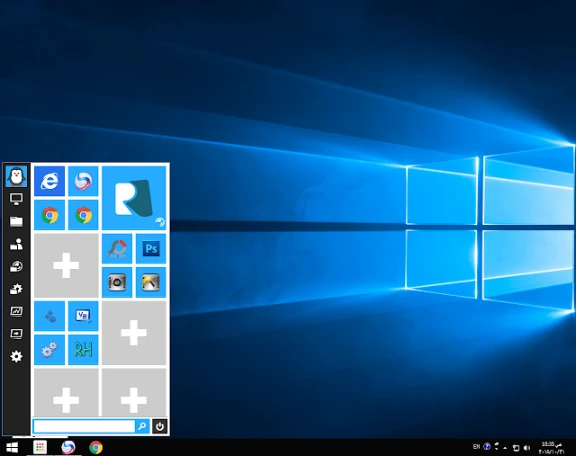Viewport: 576px width, 456px height.
Task: Add a tile in empty plus slot beside VB tile
Action: pyautogui.click(x=134, y=333)
